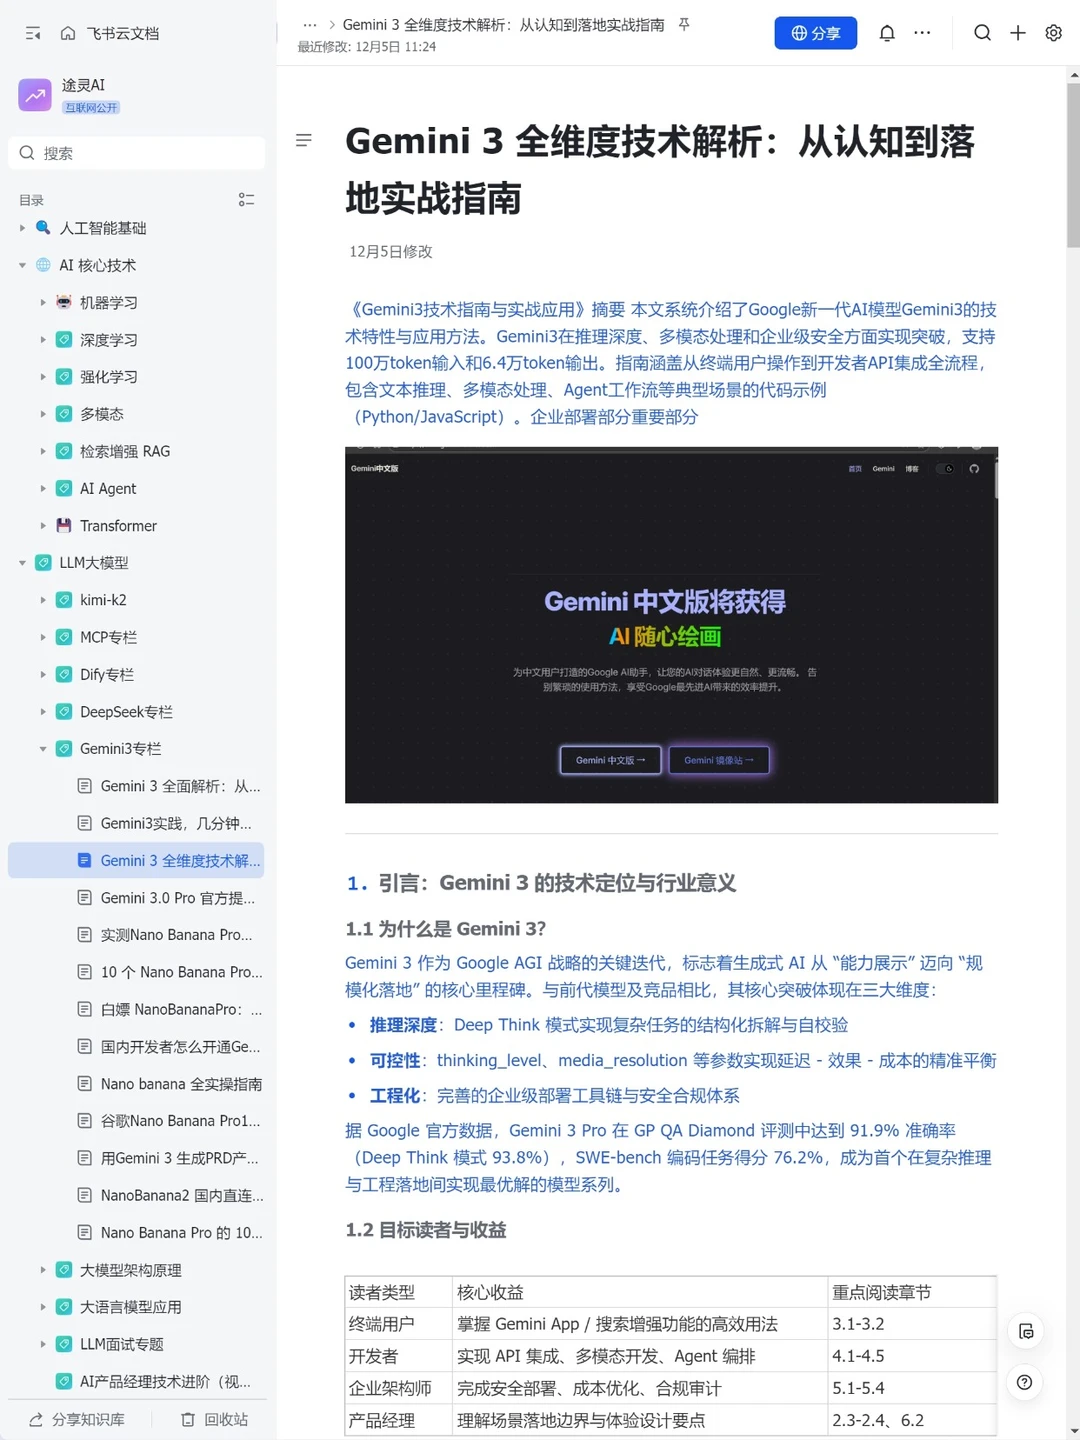Pin the document using the pin icon

pyautogui.click(x=684, y=25)
